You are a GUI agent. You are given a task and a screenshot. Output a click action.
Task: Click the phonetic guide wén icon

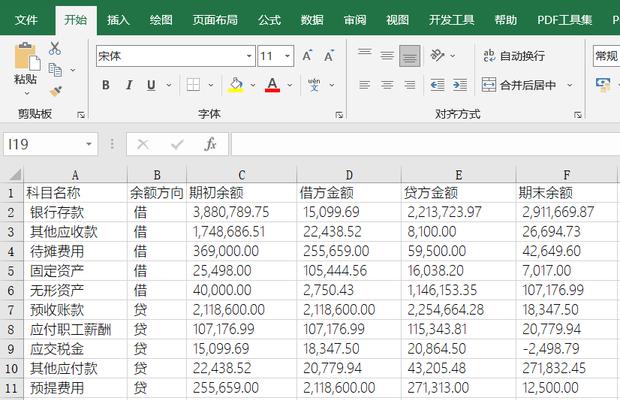click(314, 85)
